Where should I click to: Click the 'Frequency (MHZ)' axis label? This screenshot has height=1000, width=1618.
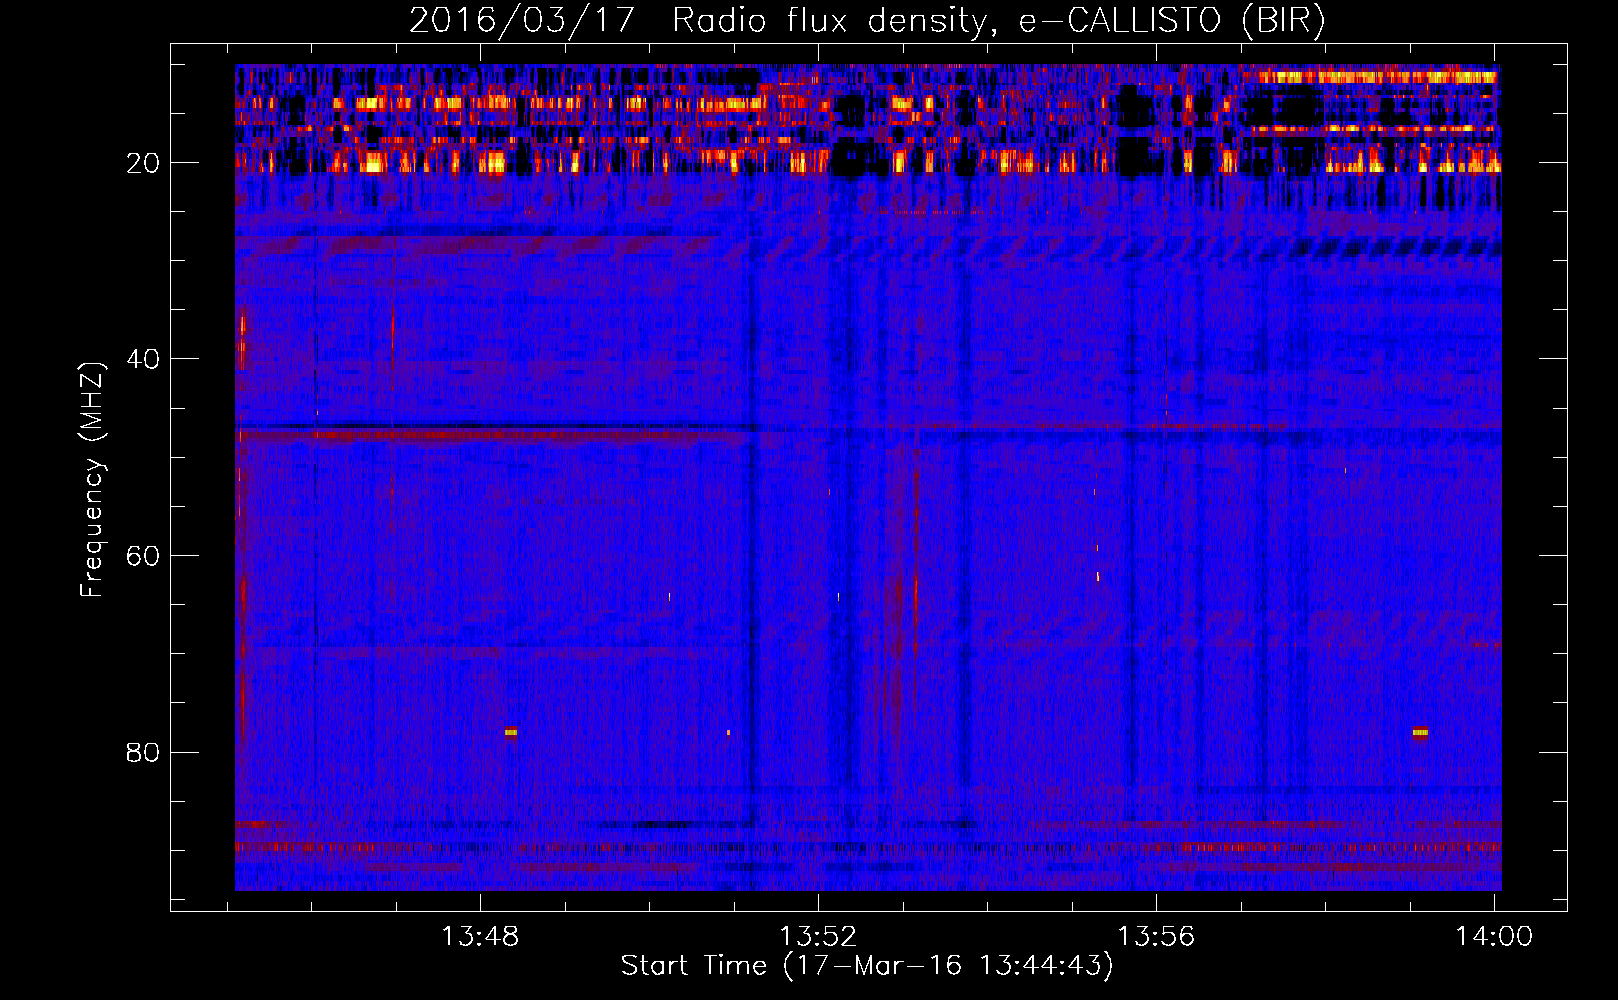92,480
